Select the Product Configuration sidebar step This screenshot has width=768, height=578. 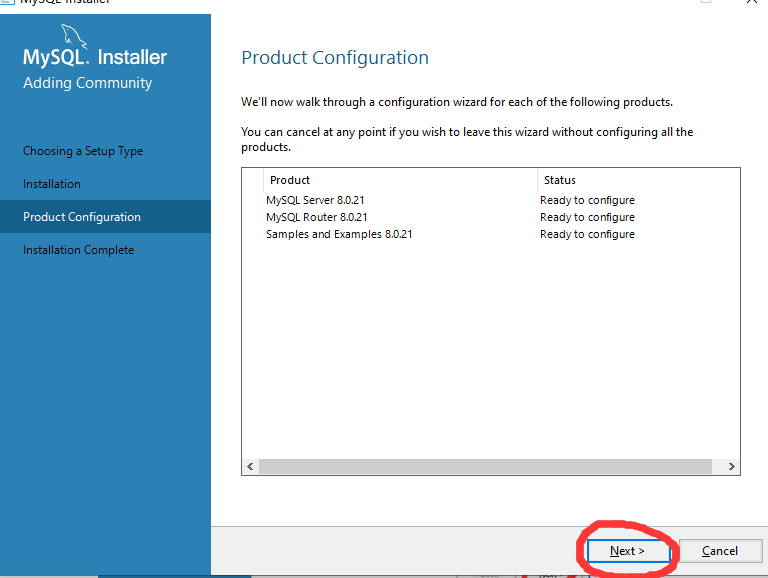(x=105, y=217)
